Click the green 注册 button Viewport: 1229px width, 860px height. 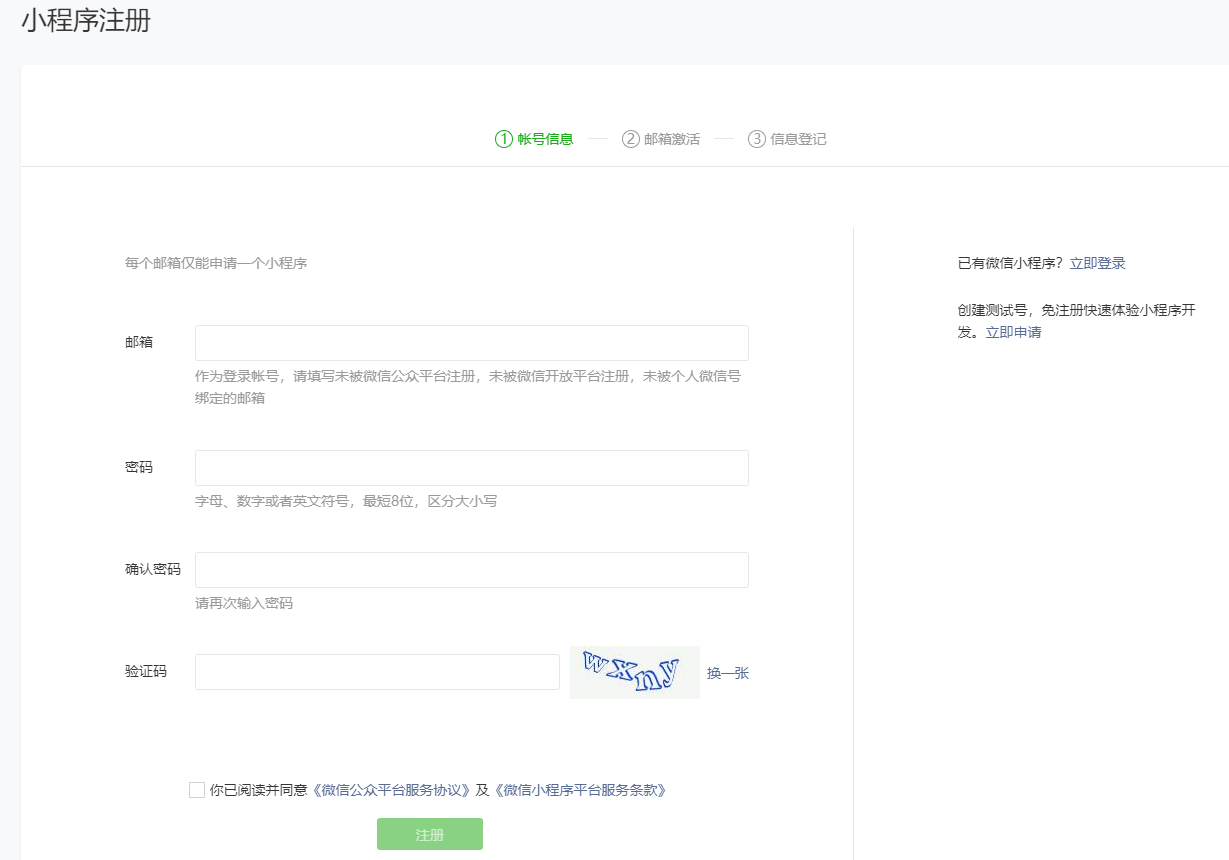click(x=430, y=834)
